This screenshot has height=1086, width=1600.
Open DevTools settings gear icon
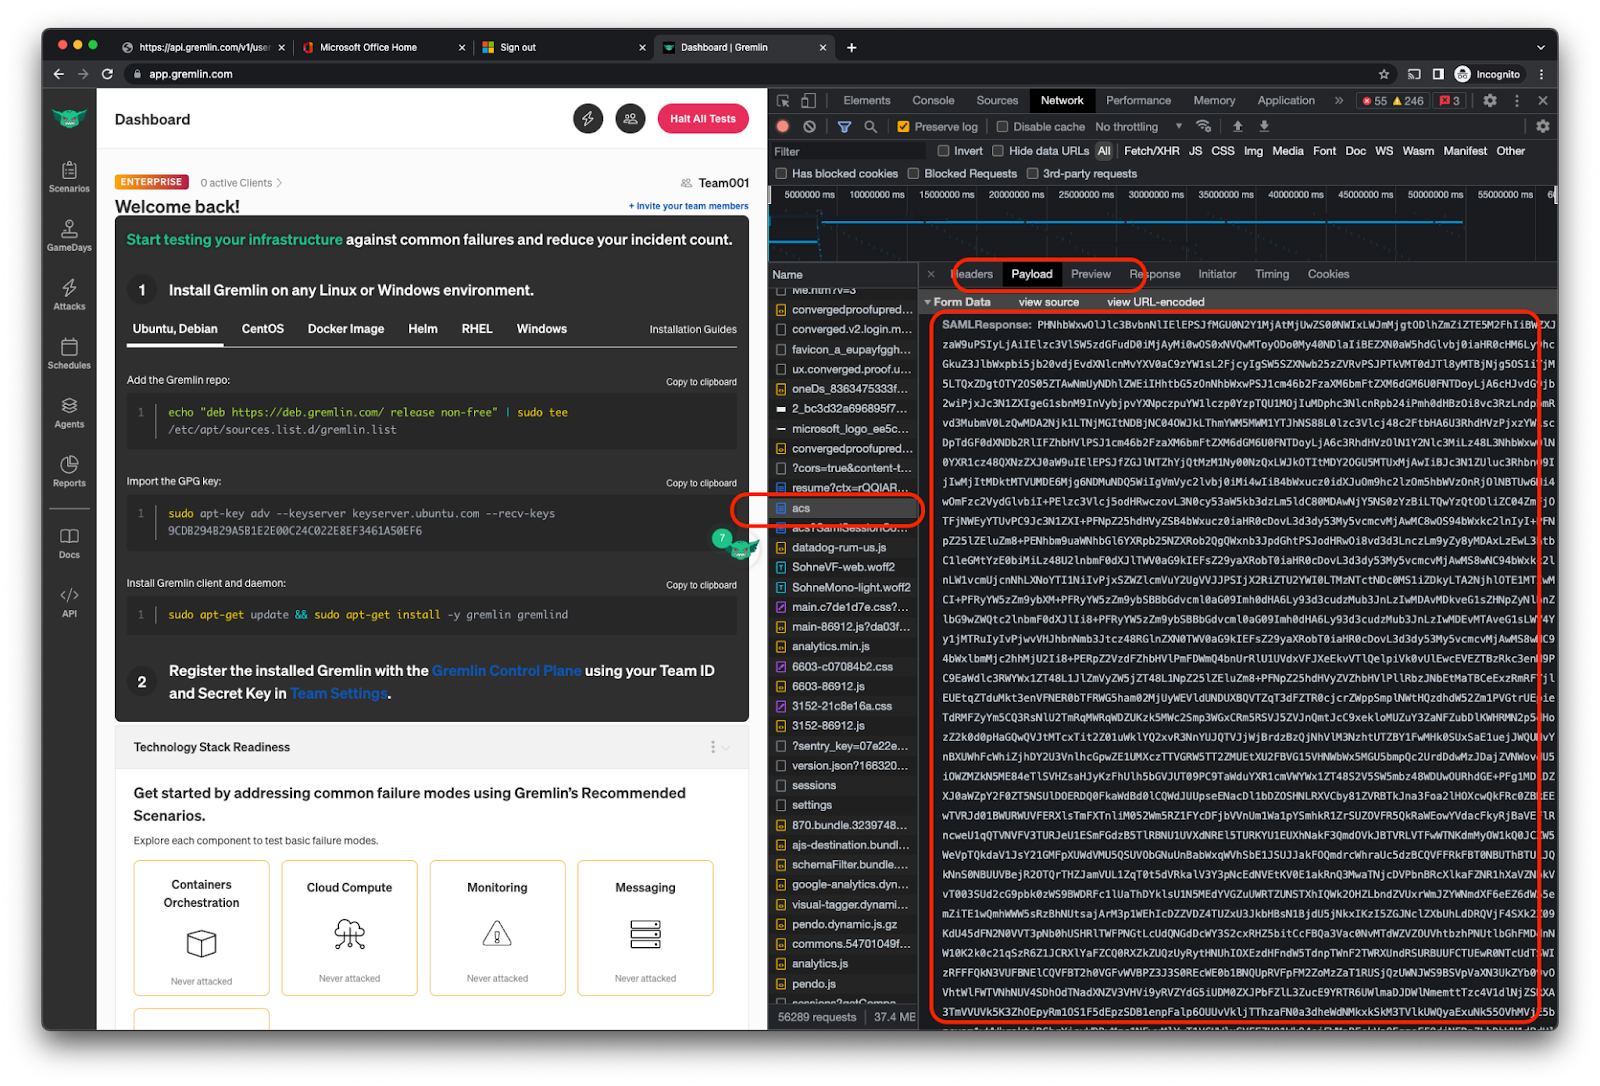(1490, 101)
